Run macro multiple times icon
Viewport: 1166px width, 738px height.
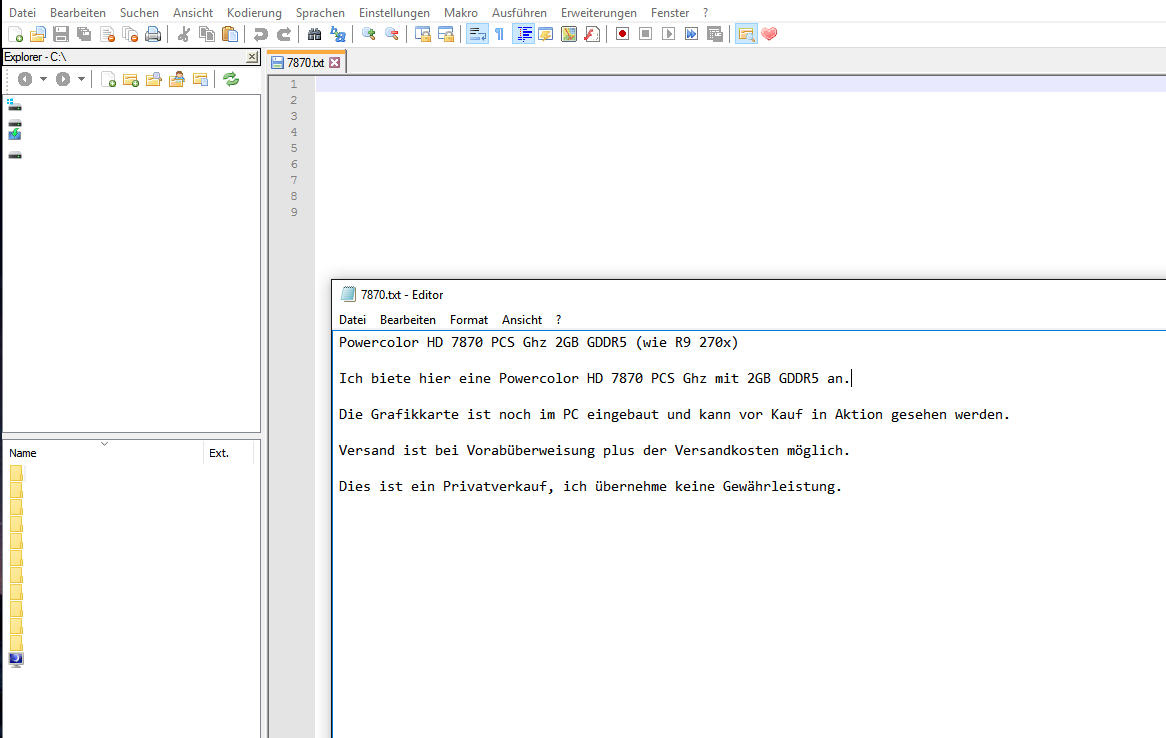tap(692, 34)
